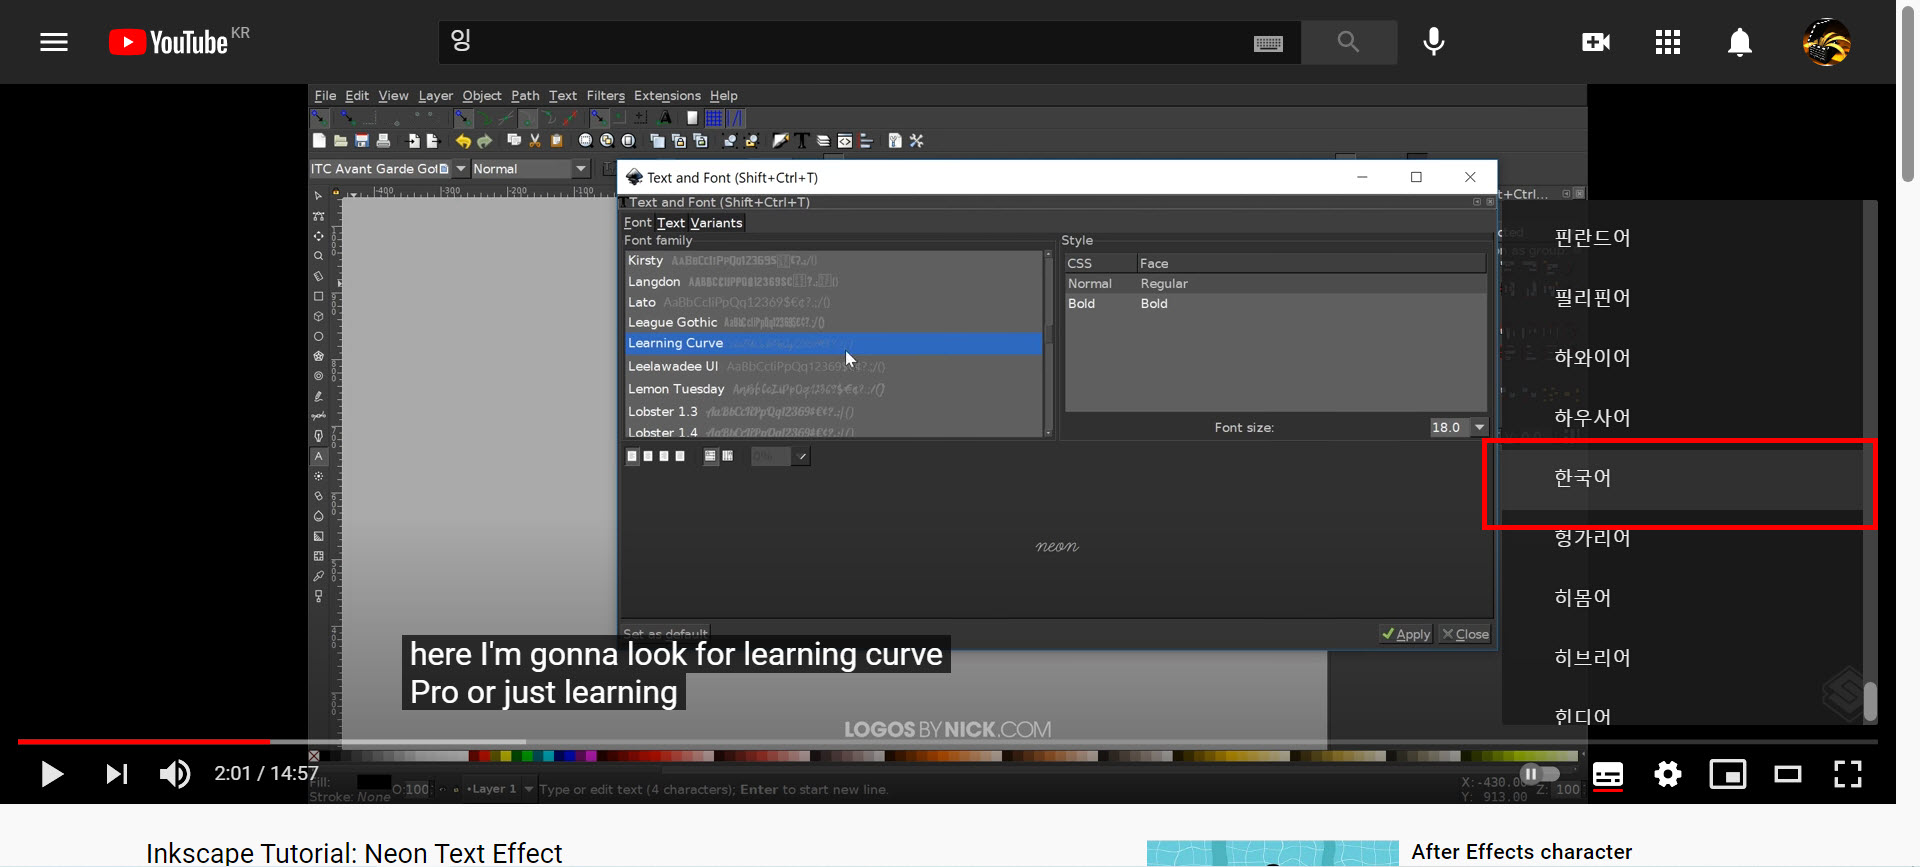Click Inkscape's Redo arrow icon
Viewport: 1920px width, 867px height.
tap(485, 141)
